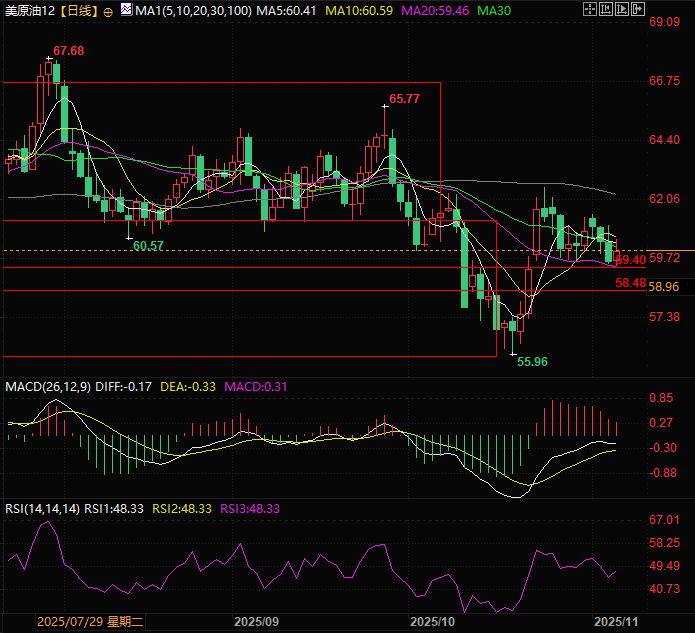Select the 58.48 horizontal line label
695x633 pixels.
[x=630, y=284]
